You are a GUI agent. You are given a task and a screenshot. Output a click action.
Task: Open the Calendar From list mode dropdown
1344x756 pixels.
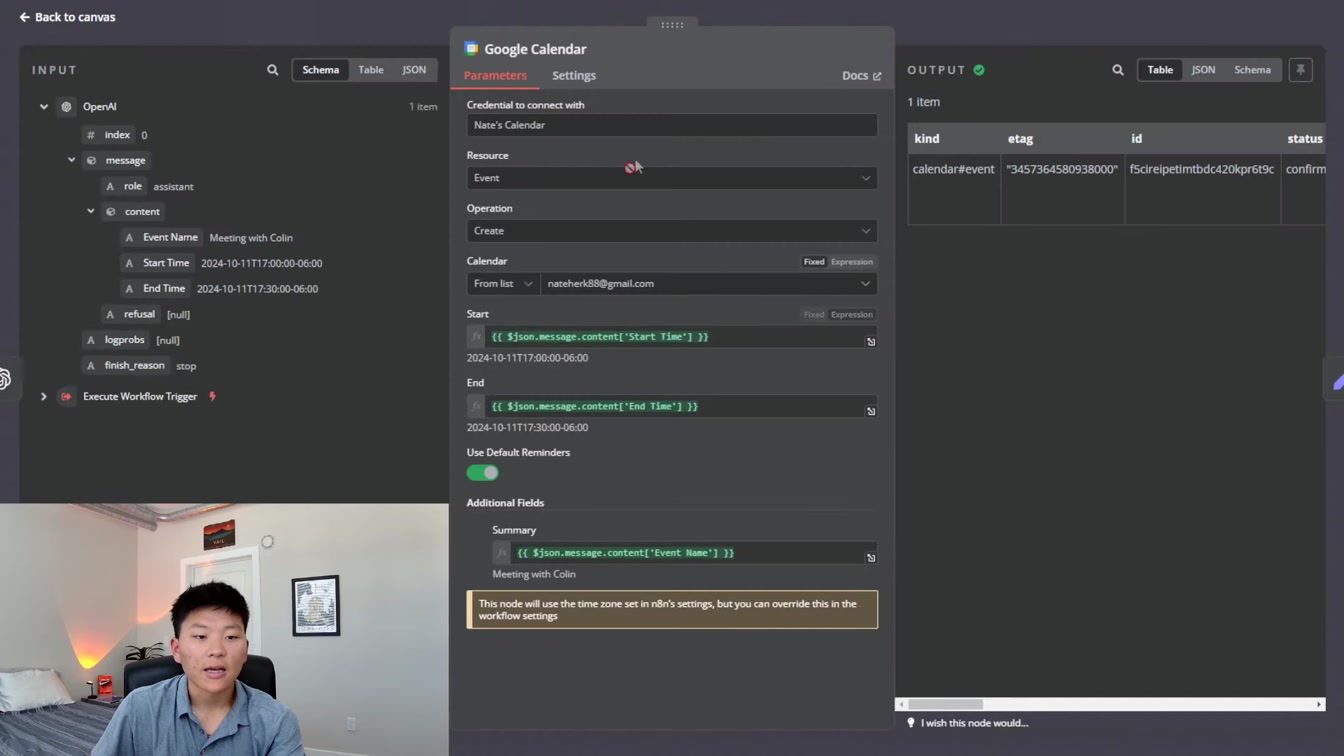tap(503, 284)
